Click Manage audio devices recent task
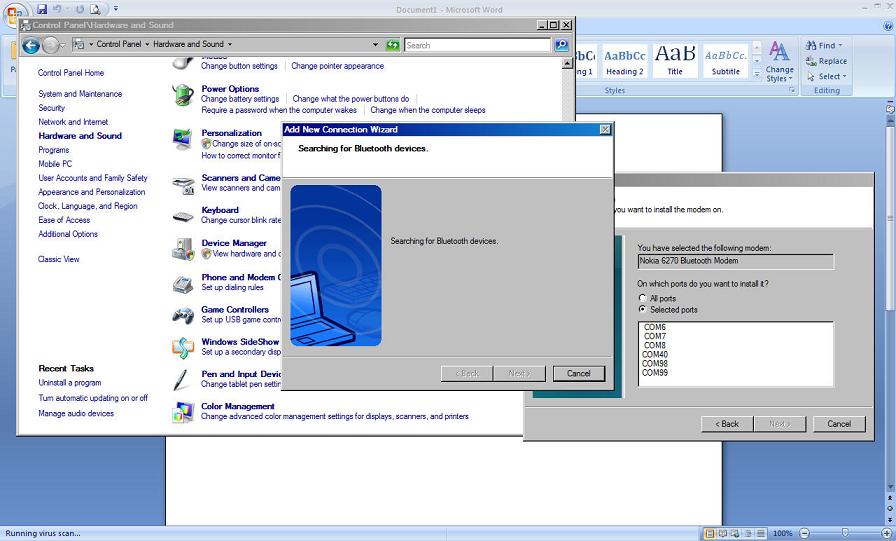The image size is (896, 541). point(76,413)
